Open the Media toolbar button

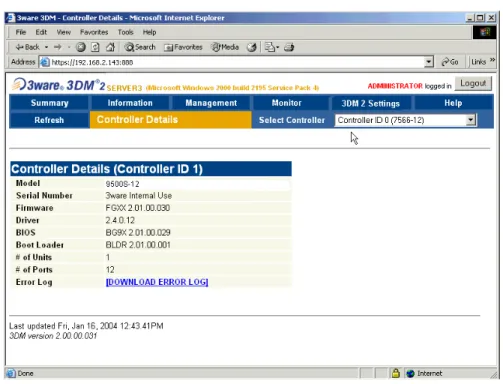225,47
